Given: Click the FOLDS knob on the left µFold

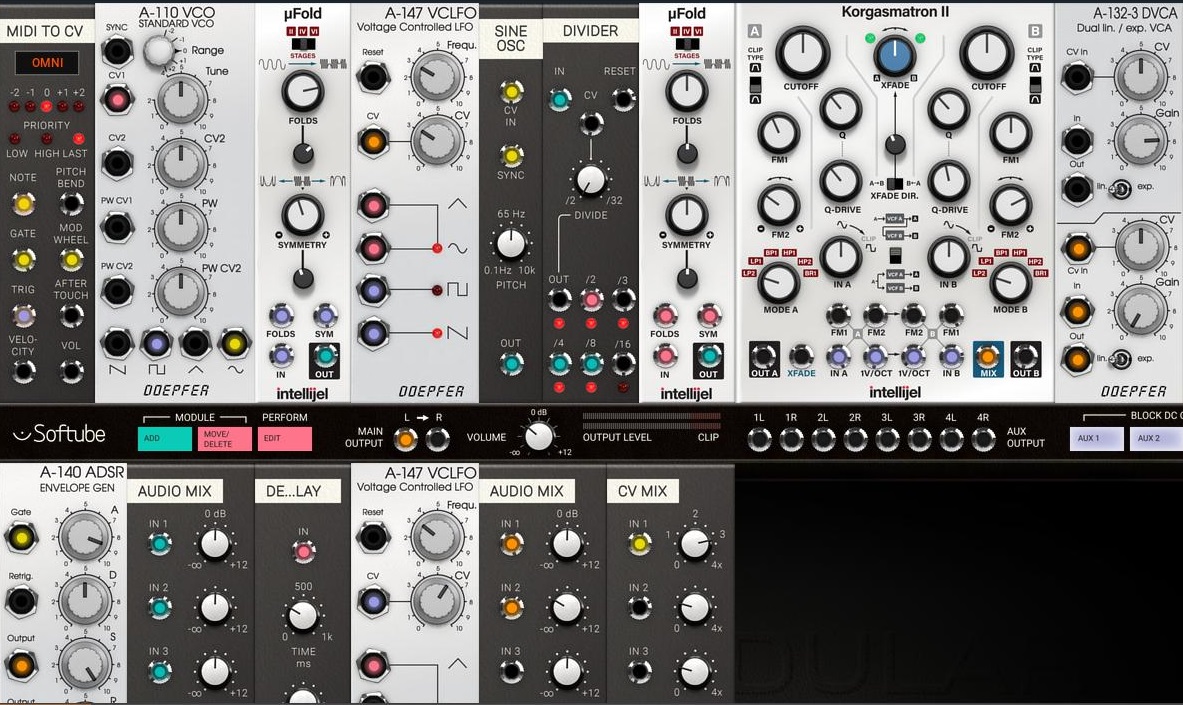Looking at the screenshot, I should [303, 91].
